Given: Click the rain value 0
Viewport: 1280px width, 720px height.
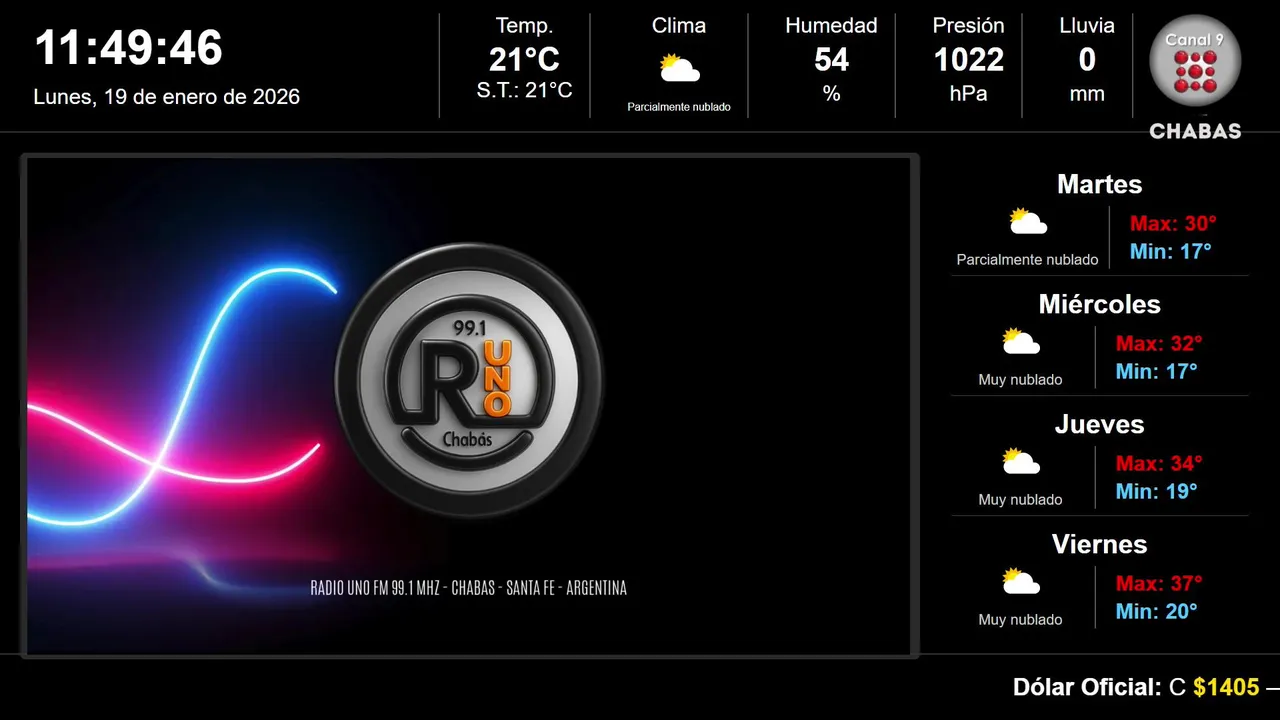Looking at the screenshot, I should (1087, 60).
